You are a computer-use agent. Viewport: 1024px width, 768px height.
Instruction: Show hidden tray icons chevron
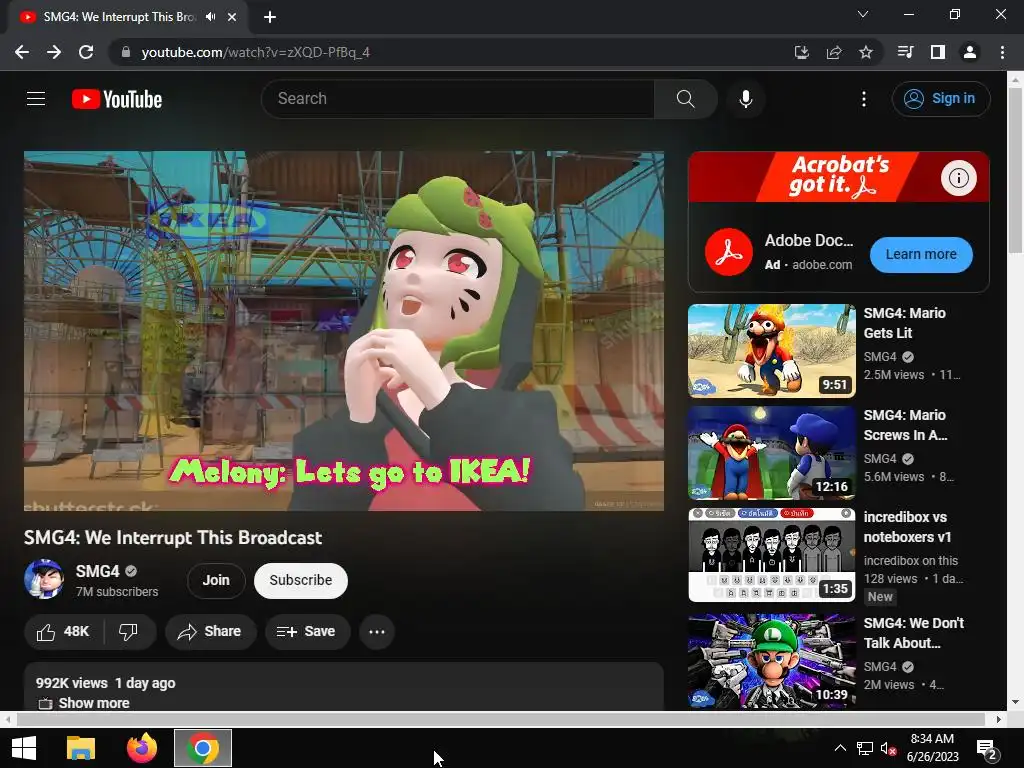click(x=840, y=748)
